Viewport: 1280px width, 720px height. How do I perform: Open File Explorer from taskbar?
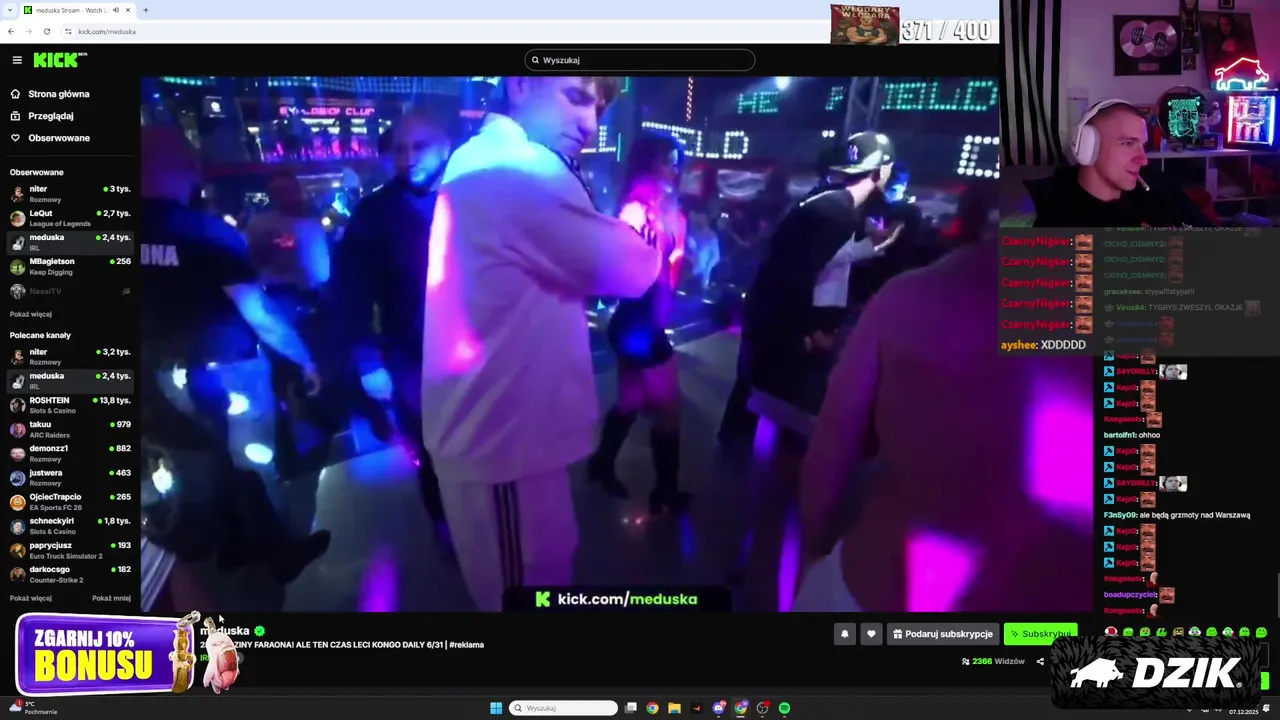[x=675, y=708]
